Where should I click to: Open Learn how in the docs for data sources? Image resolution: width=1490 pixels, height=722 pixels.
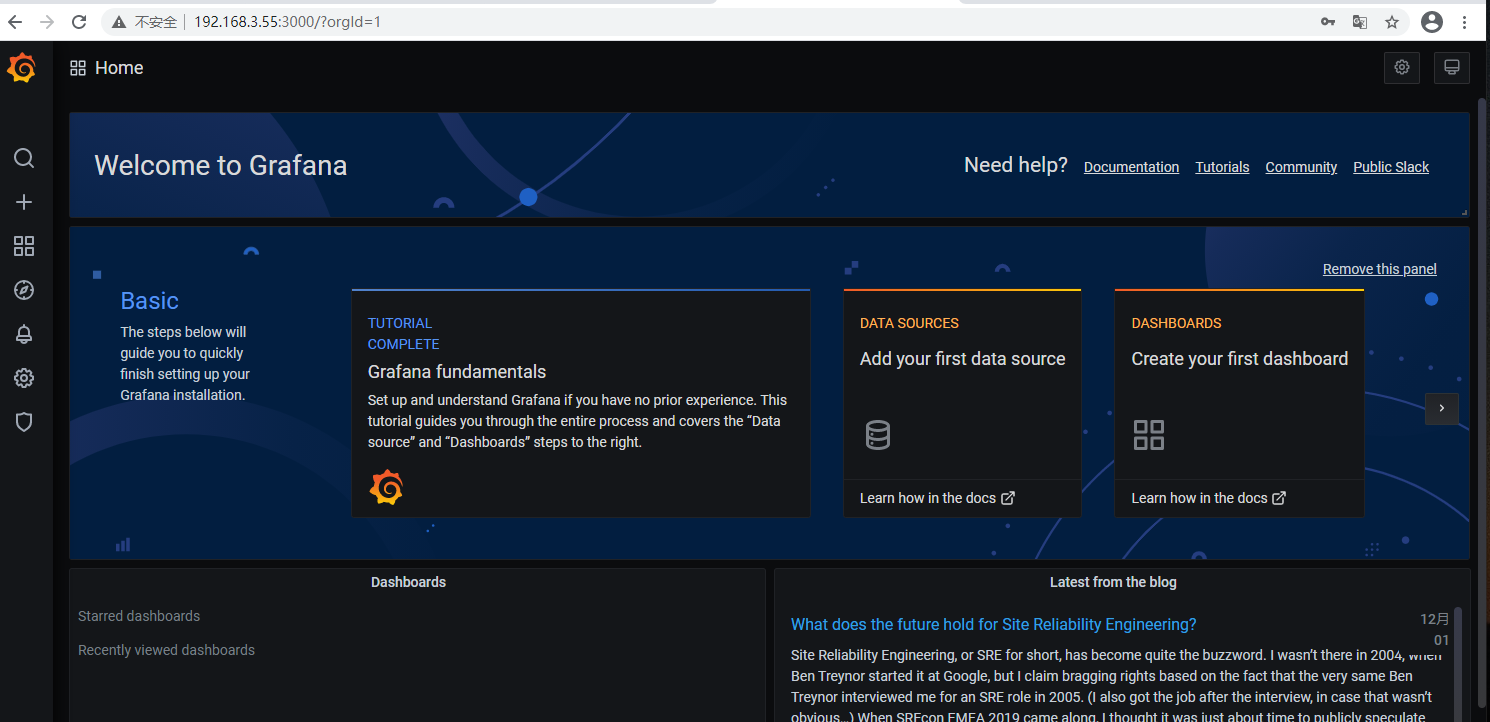point(937,498)
